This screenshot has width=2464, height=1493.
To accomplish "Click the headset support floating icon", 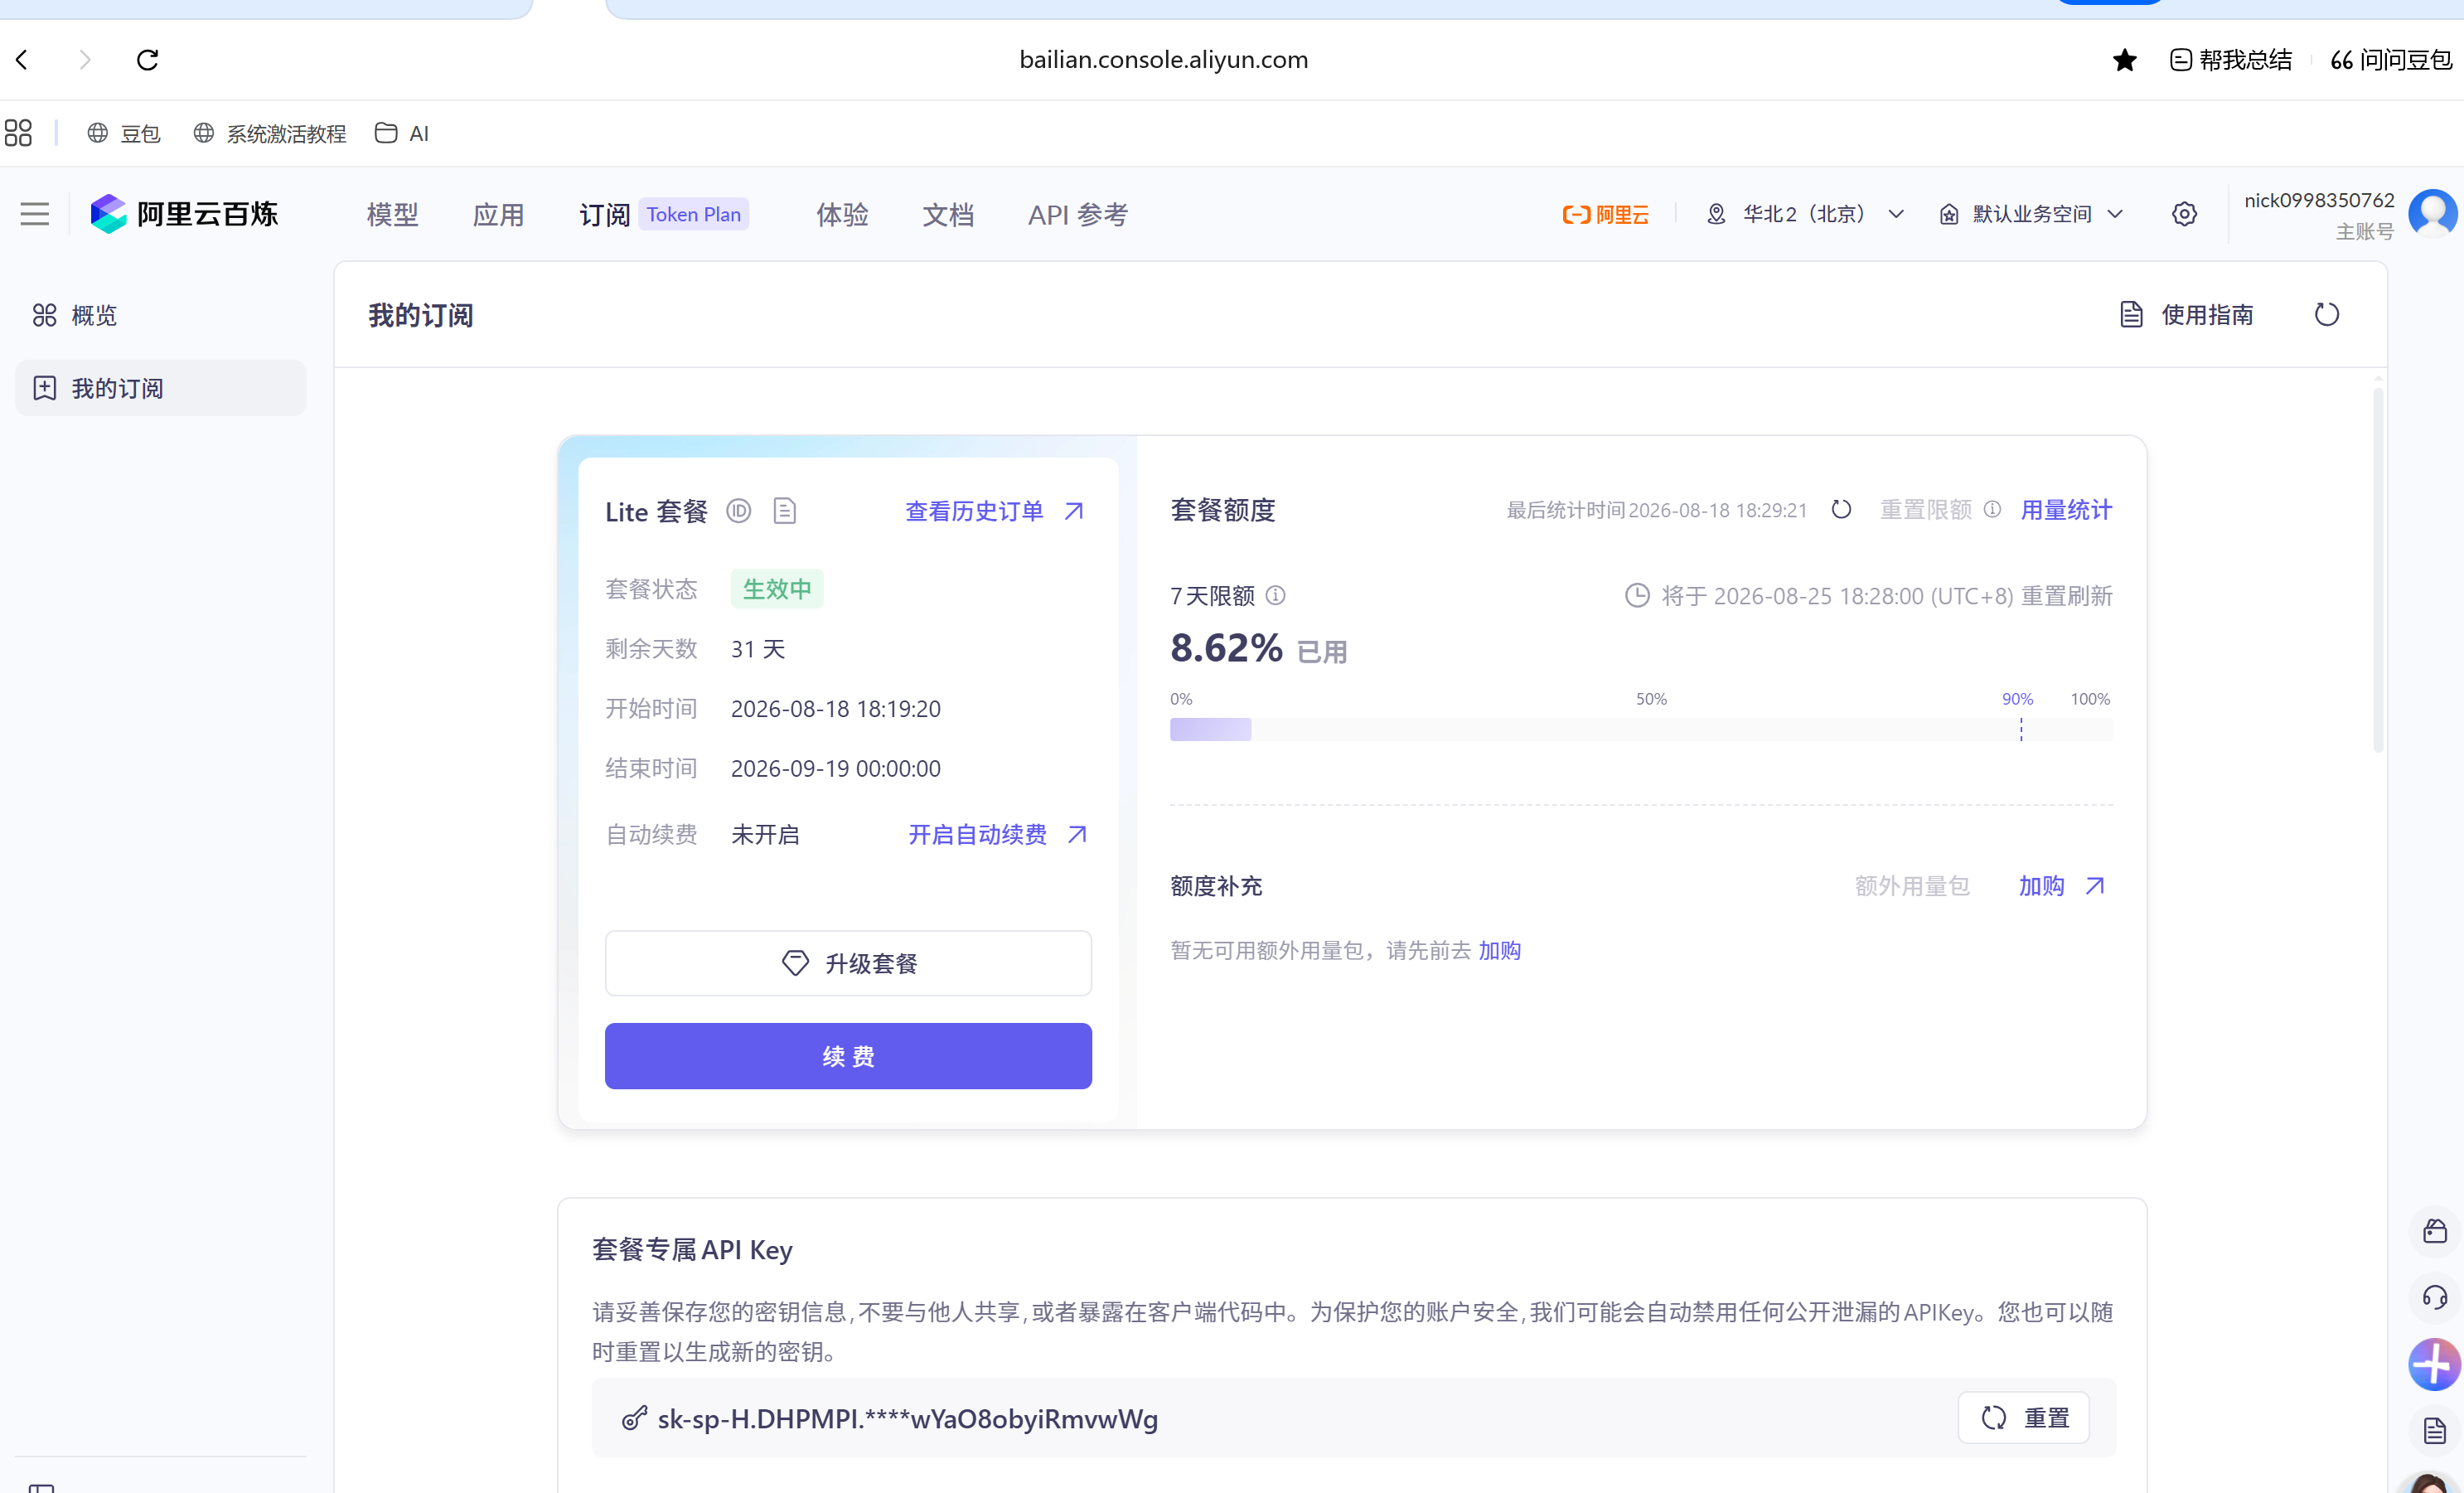I will coord(2435,1297).
